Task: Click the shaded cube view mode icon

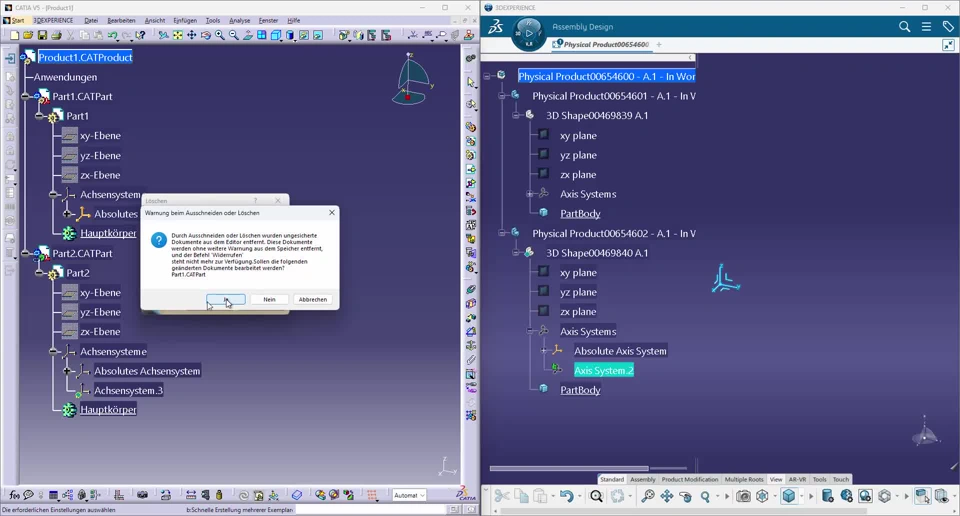Action: 789,496
